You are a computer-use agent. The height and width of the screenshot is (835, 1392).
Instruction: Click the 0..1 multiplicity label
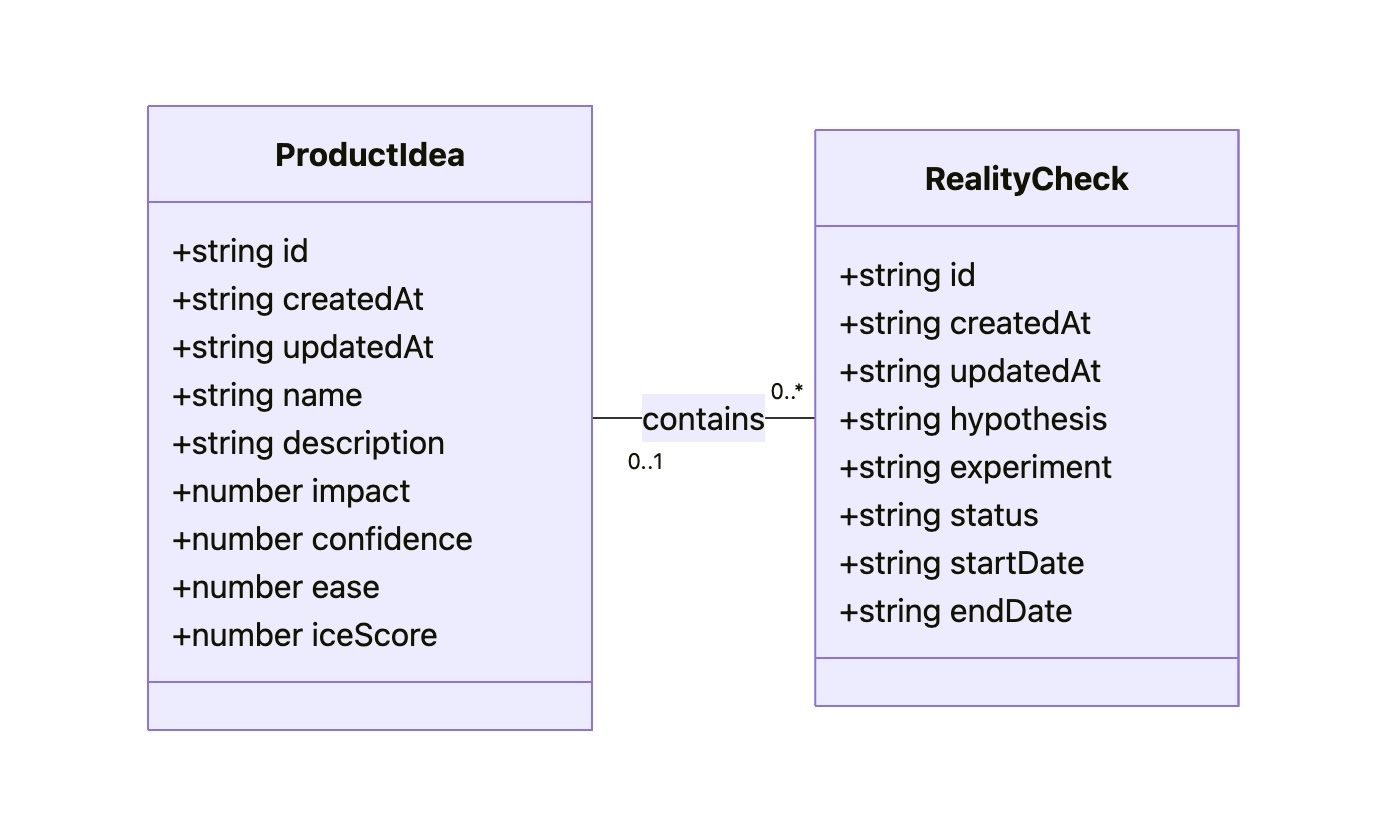pyautogui.click(x=645, y=463)
